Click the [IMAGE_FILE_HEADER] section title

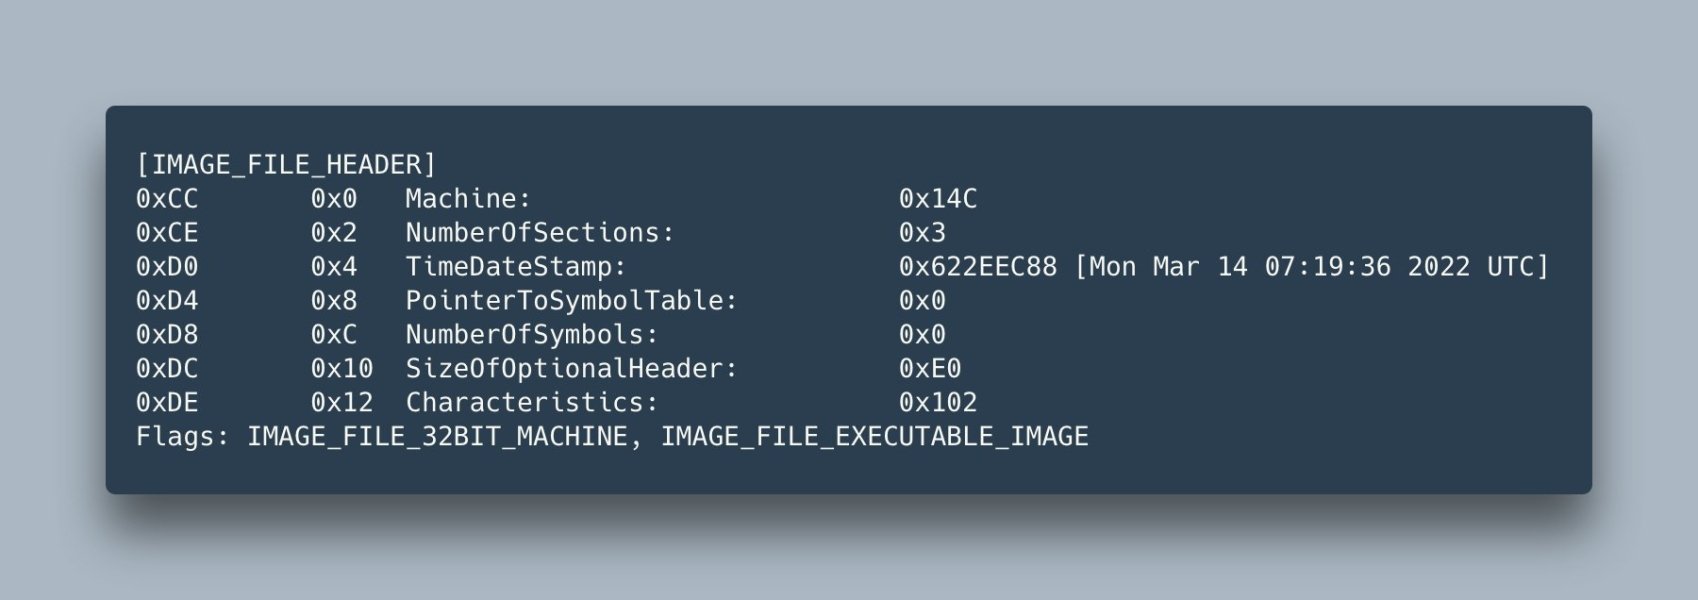point(286,165)
